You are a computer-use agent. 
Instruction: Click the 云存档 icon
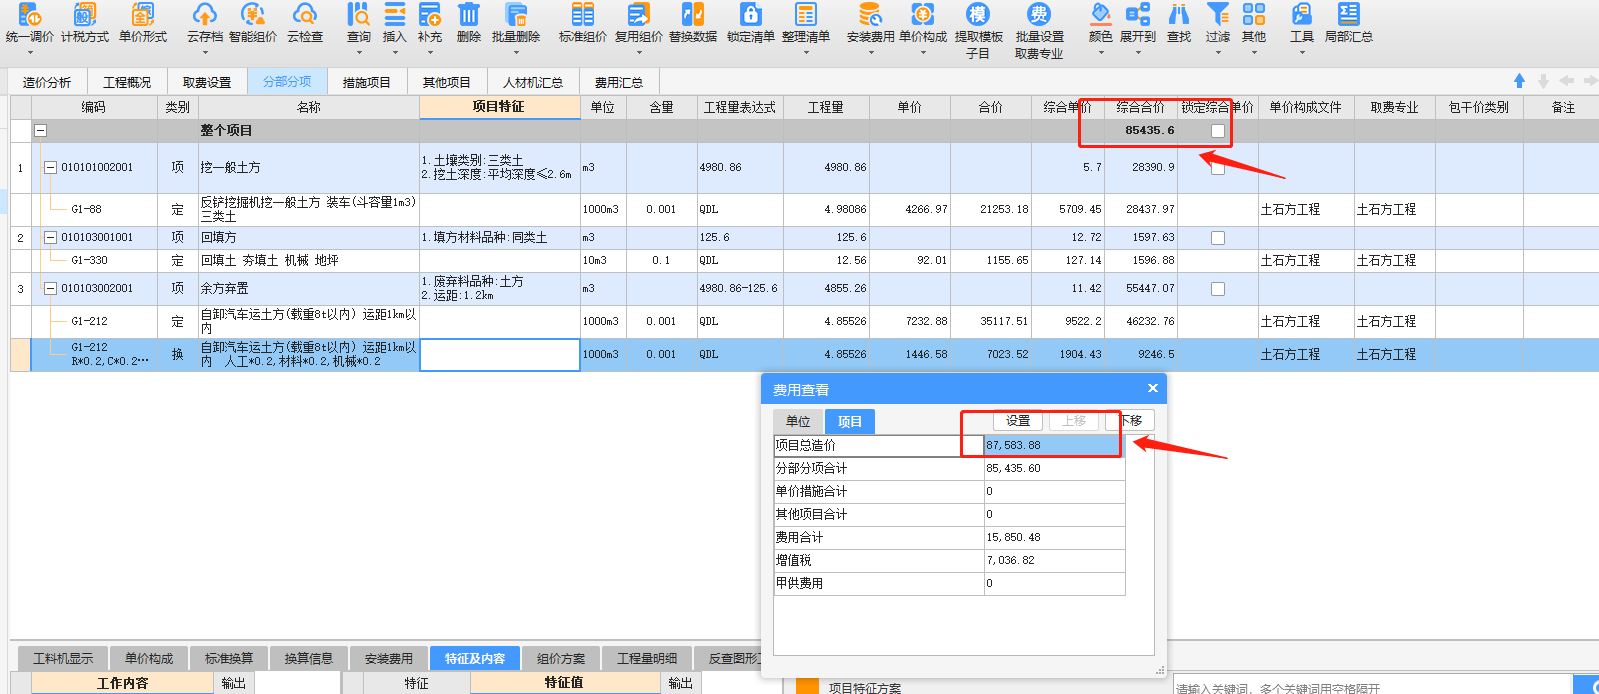click(x=204, y=23)
